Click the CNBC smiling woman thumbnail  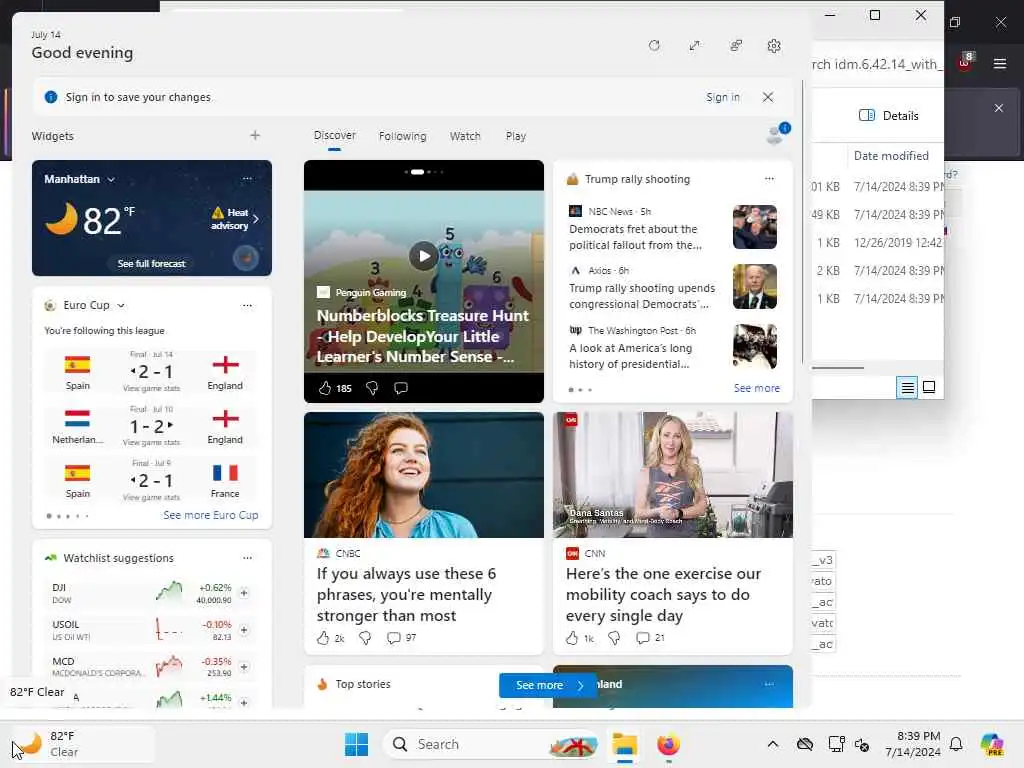(424, 475)
